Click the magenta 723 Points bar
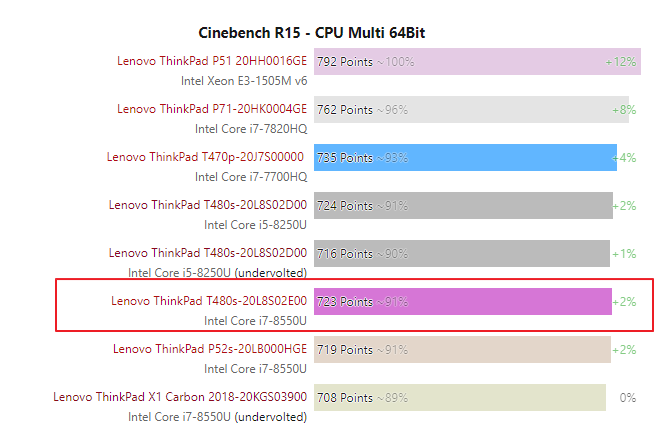660x423 pixels. (463, 301)
